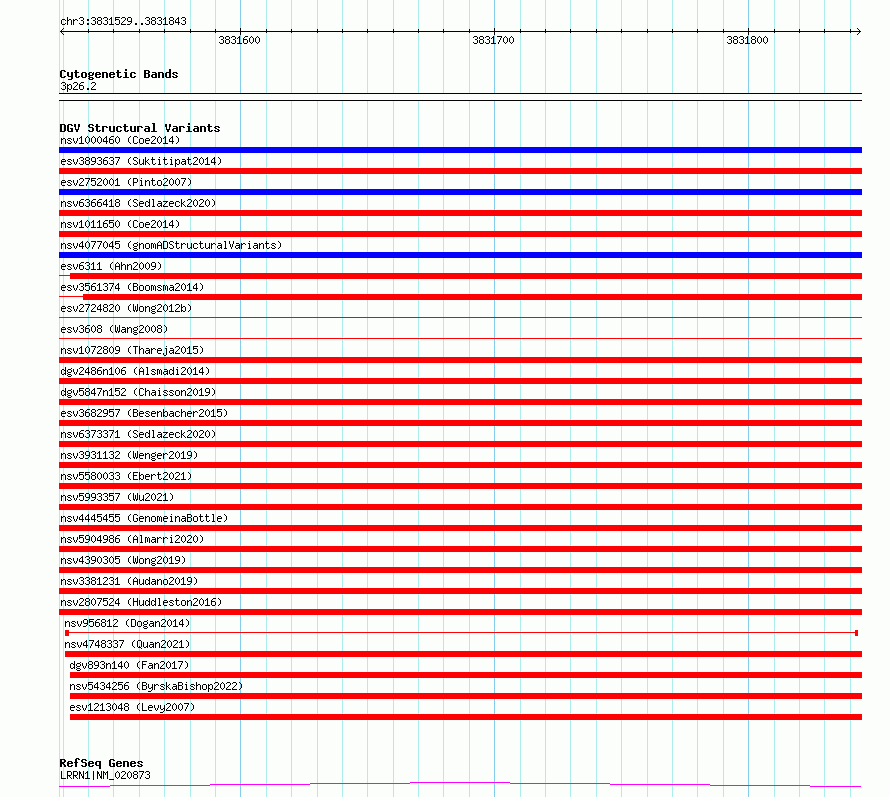Viewport: 890px width, 797px height.
Task: Click the blue bar under nsv4077045
Action: pos(460,255)
